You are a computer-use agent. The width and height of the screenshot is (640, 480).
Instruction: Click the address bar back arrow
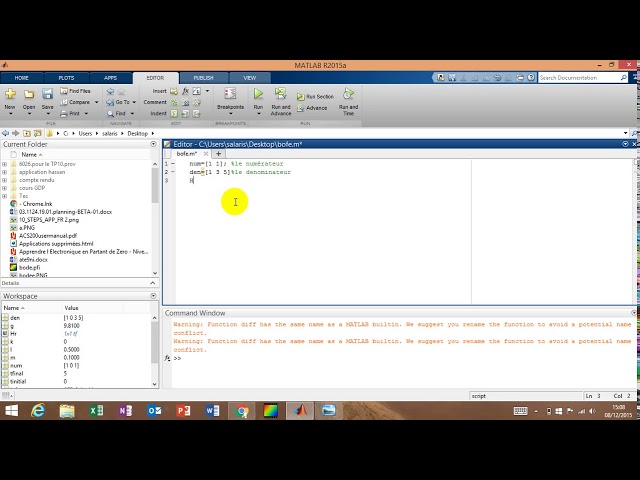(5, 133)
